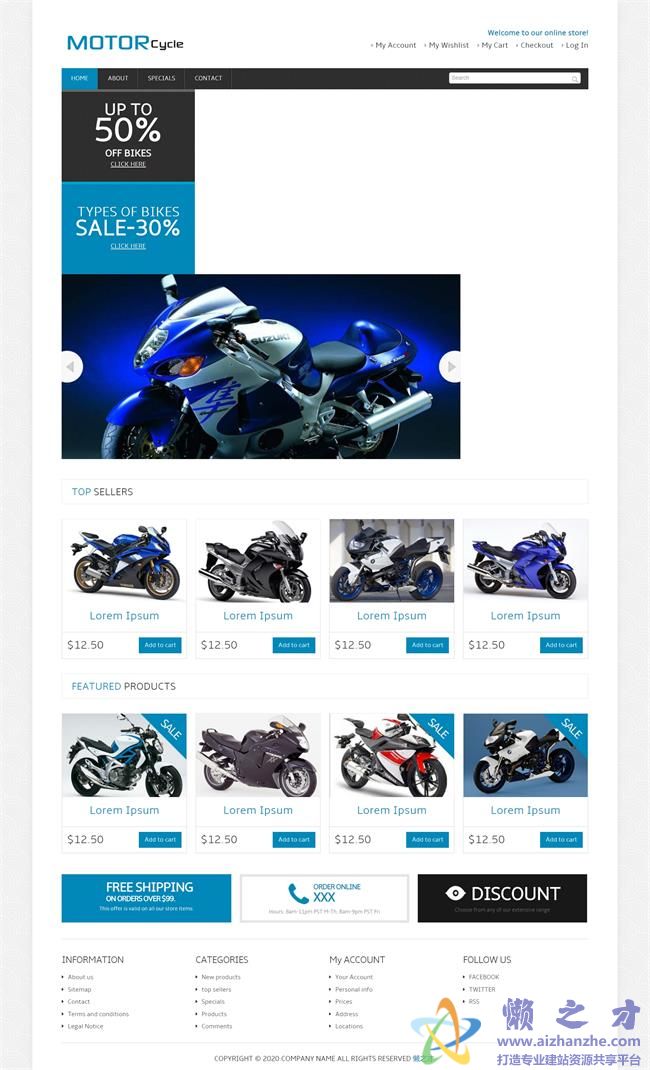Screen dimensions: 650x1070
Task: Add first top seller bike to cart
Action: [x=160, y=645]
